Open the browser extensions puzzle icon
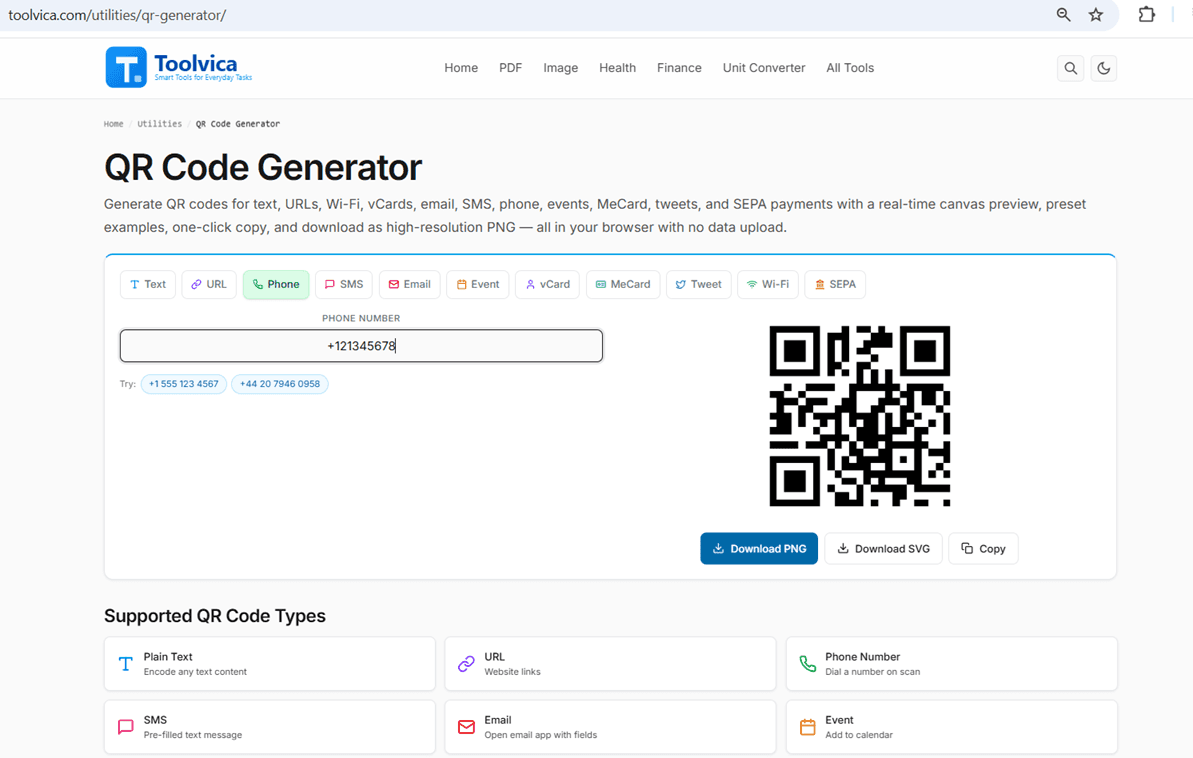Image resolution: width=1193 pixels, height=758 pixels. [x=1147, y=14]
